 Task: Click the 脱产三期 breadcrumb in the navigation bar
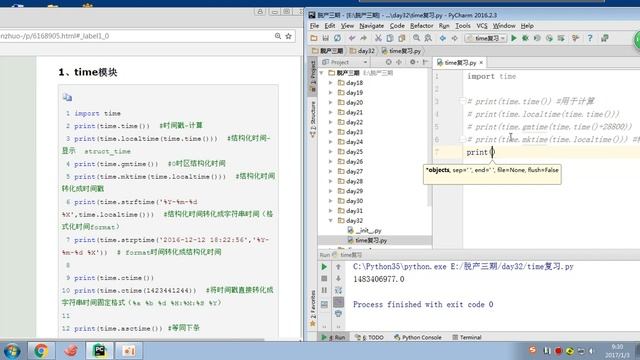point(328,51)
